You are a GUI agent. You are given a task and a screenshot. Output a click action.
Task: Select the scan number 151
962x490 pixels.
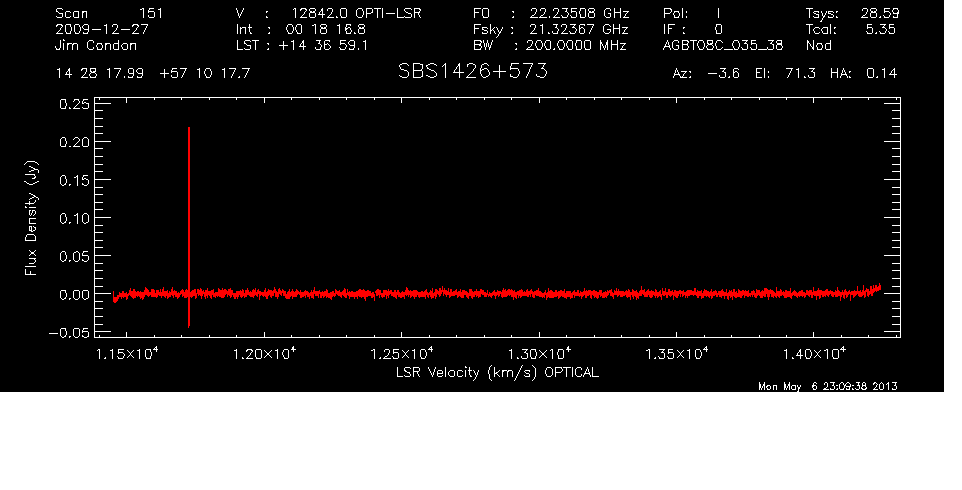coord(151,13)
